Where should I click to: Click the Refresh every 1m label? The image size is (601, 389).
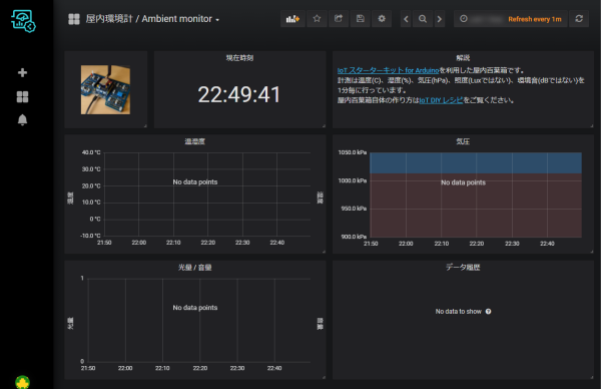pos(535,19)
